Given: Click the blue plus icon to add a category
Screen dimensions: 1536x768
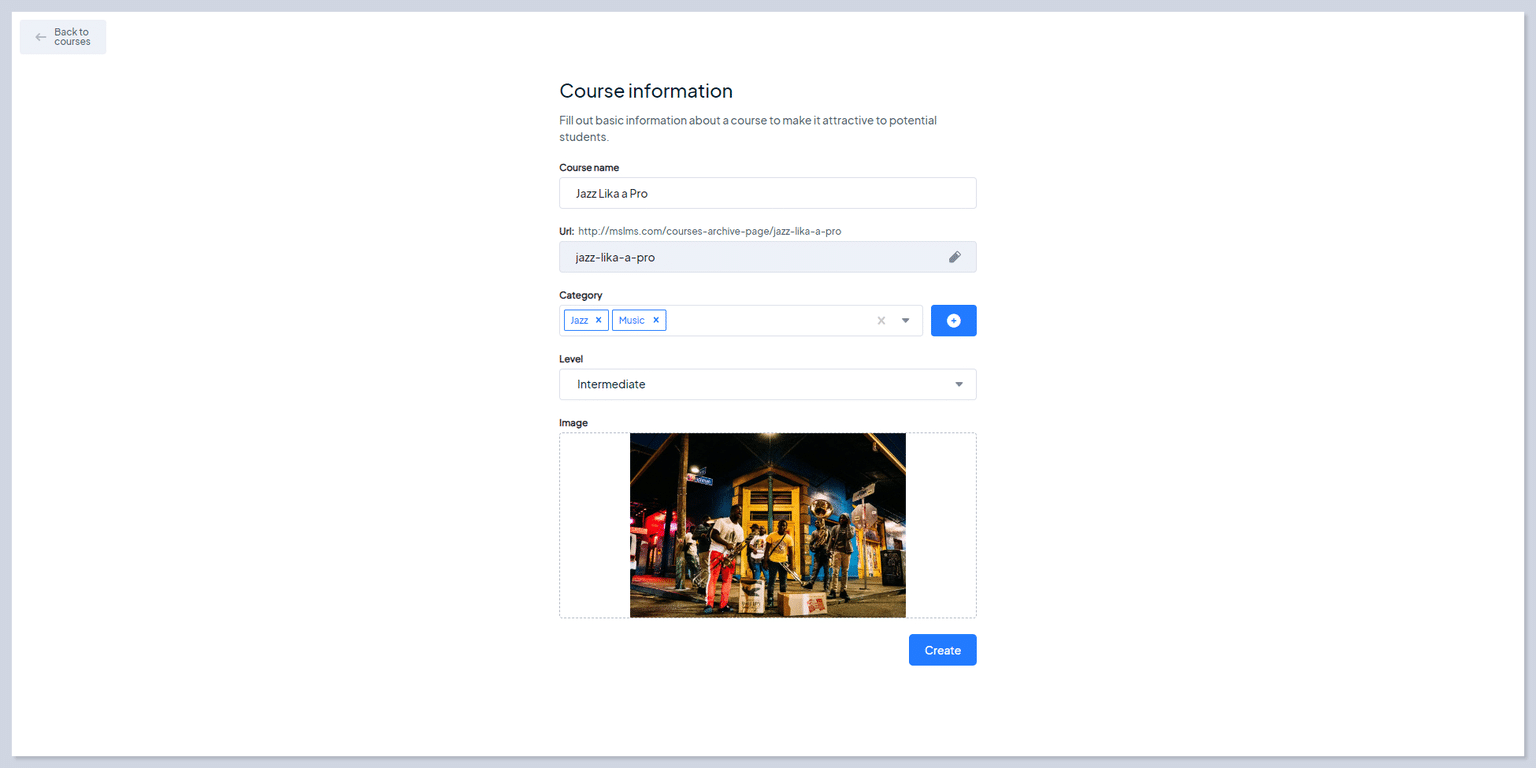Looking at the screenshot, I should [x=953, y=320].
